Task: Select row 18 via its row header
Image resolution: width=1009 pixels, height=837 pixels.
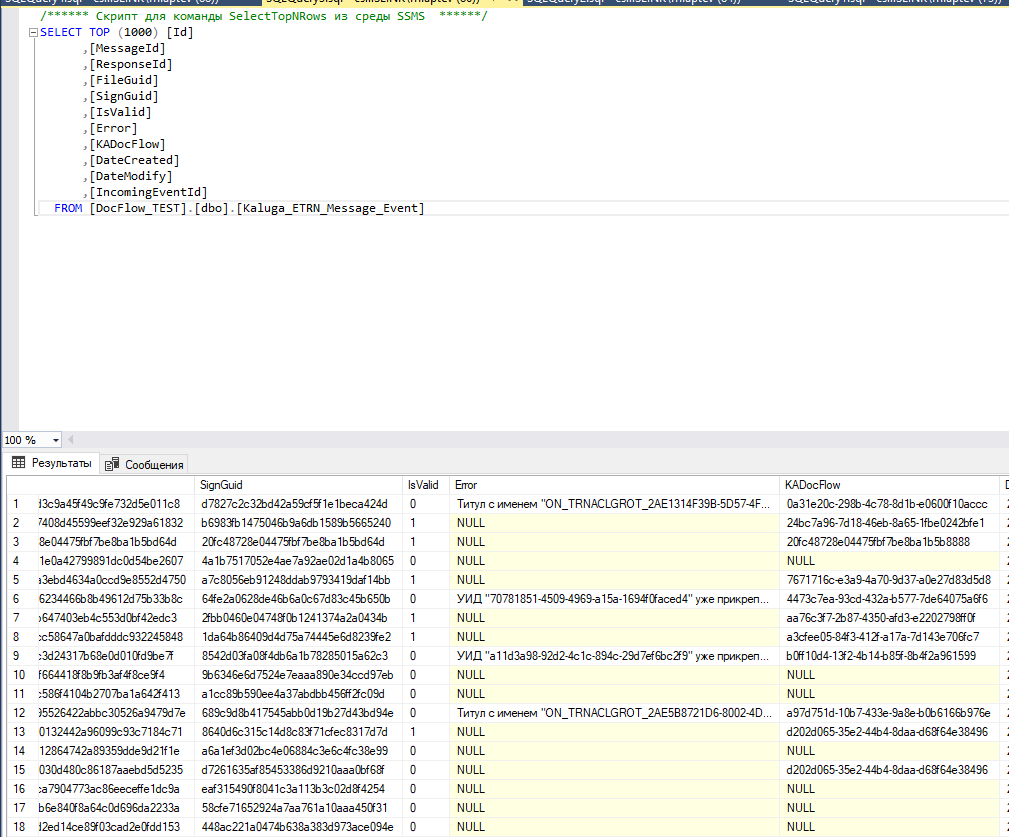Action: [x=22, y=827]
